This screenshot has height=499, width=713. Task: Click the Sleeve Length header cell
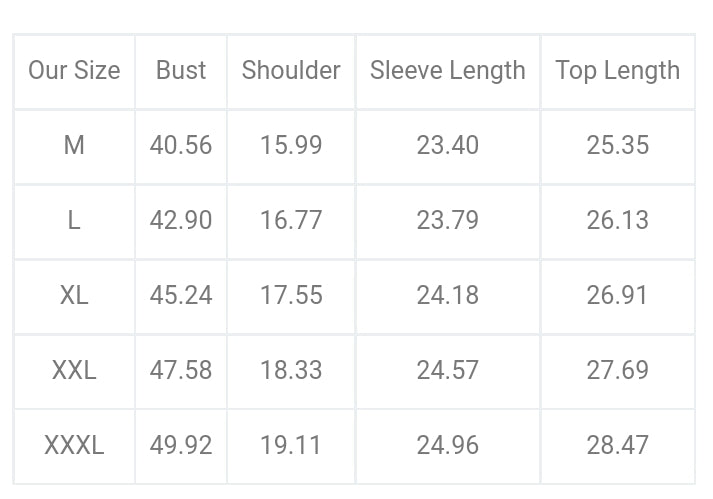pyautogui.click(x=447, y=71)
